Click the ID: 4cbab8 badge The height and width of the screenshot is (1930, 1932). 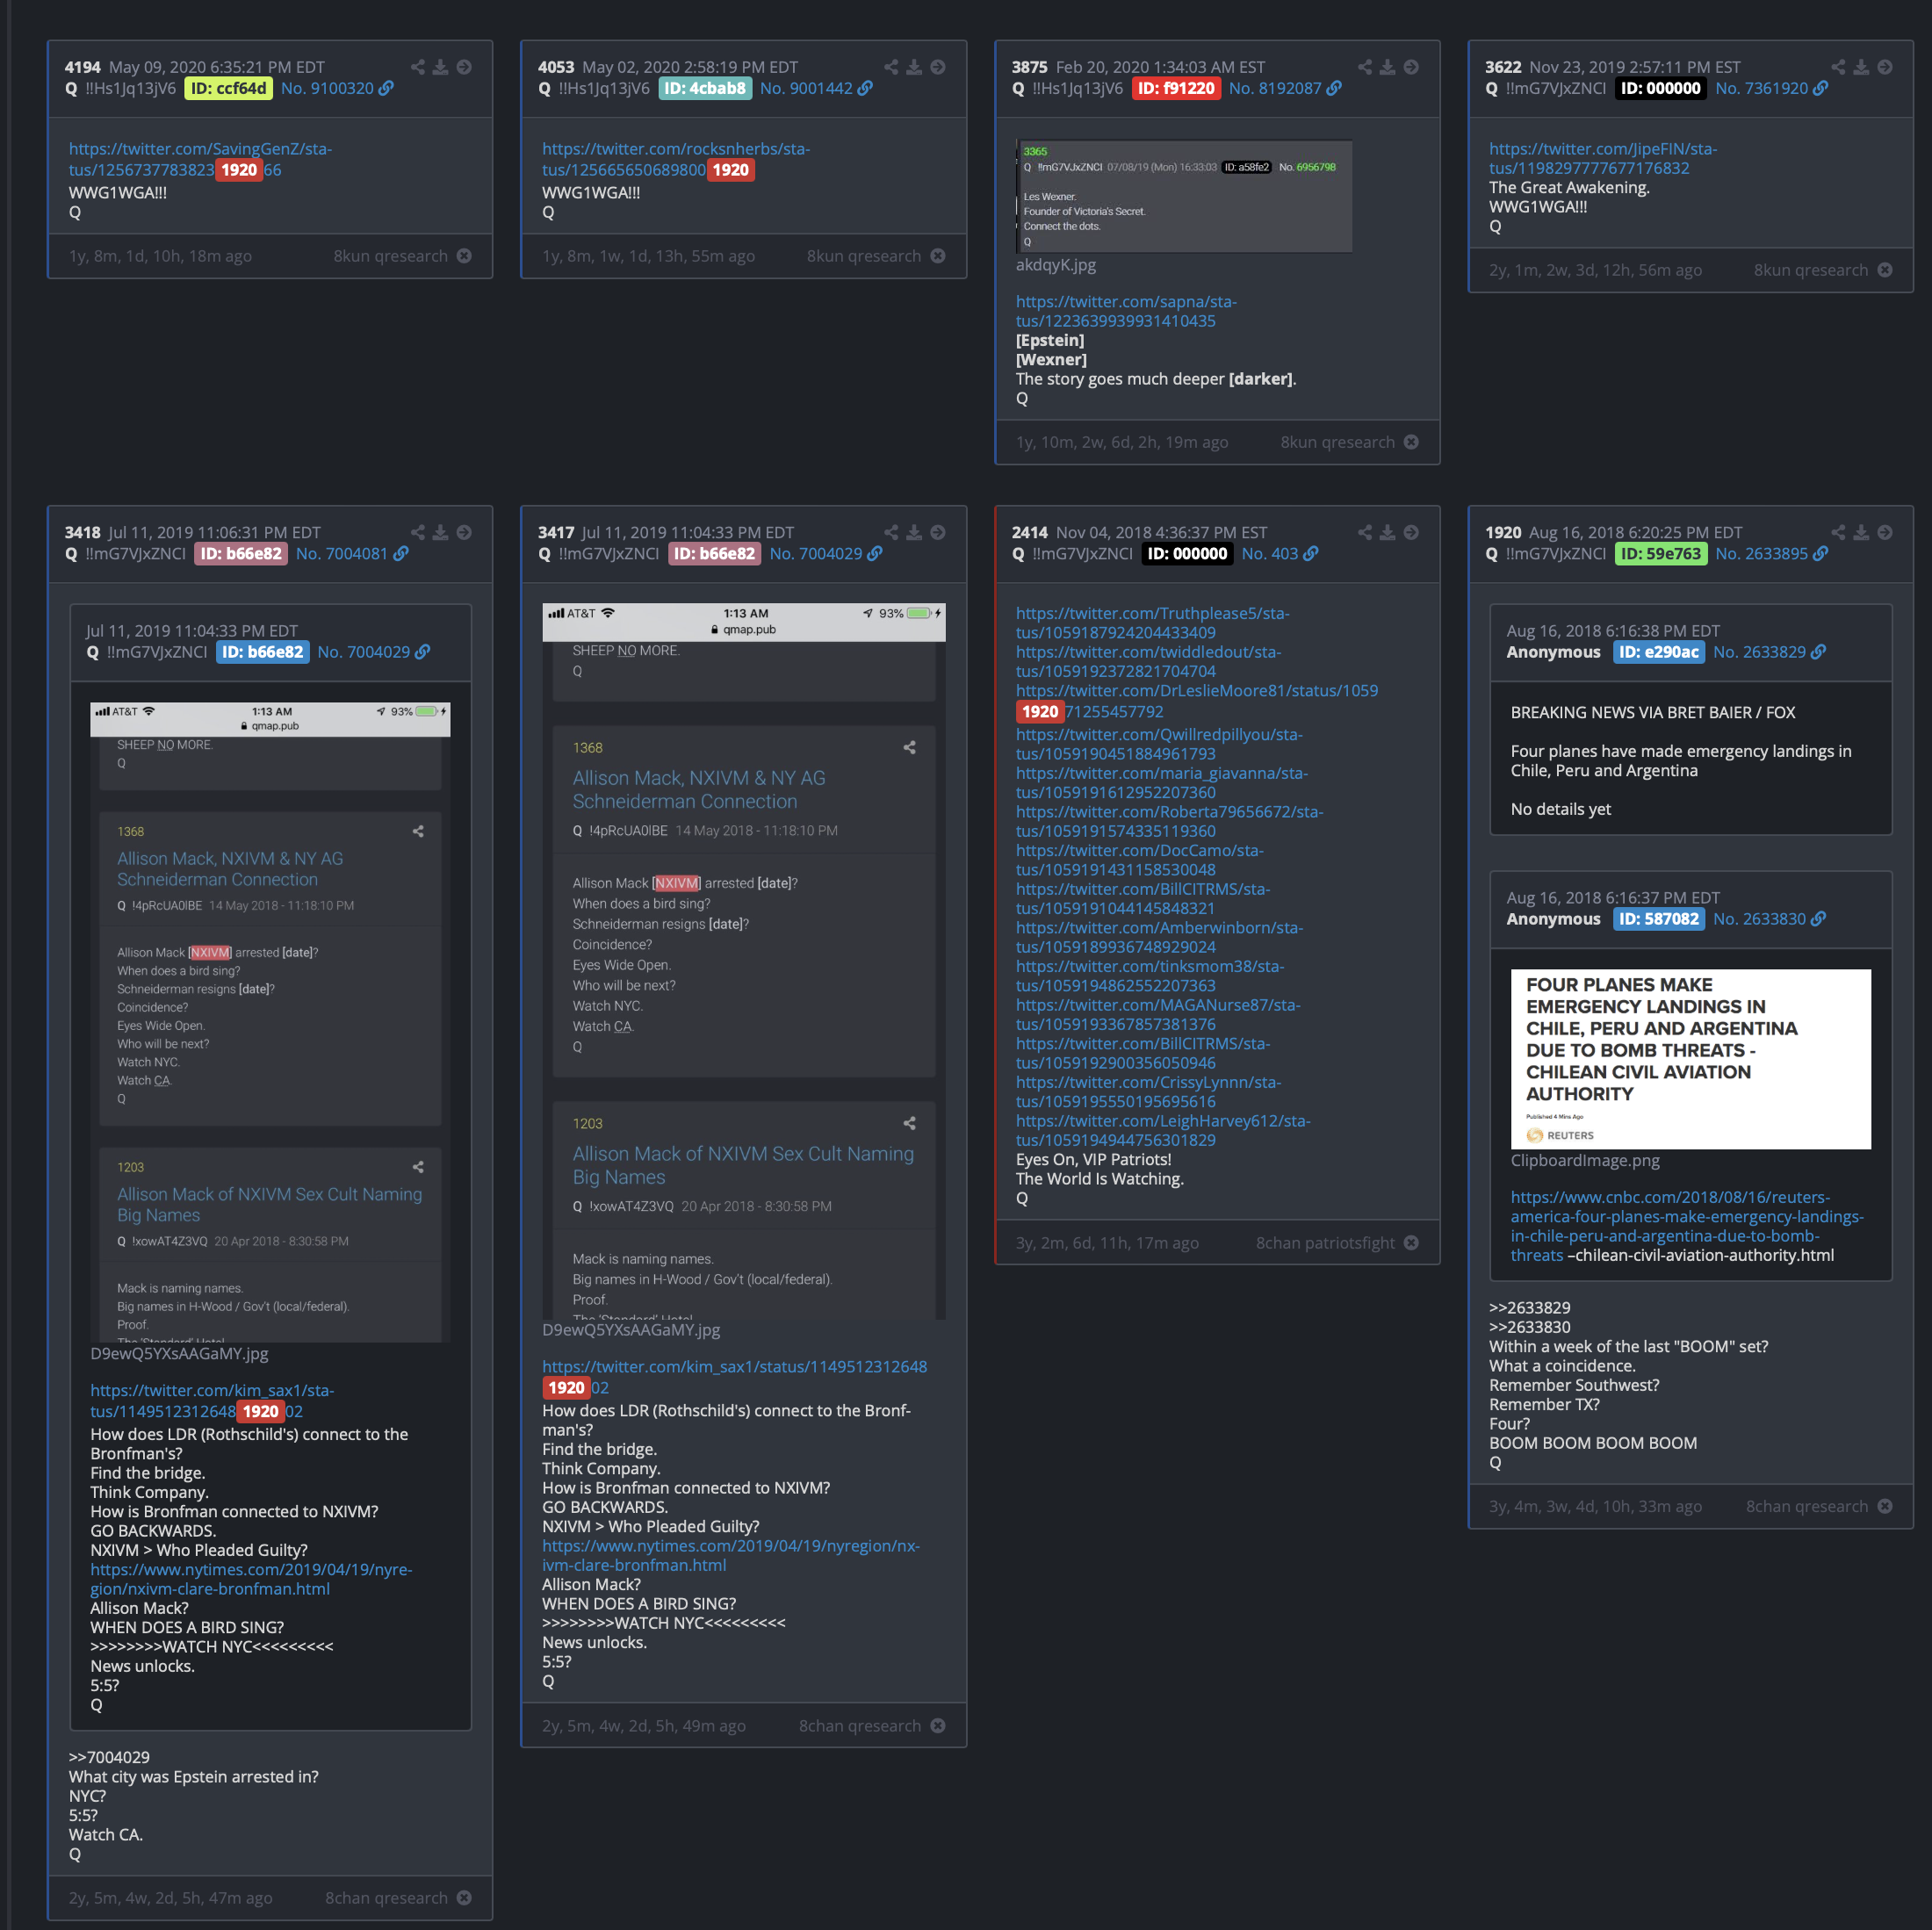705,88
